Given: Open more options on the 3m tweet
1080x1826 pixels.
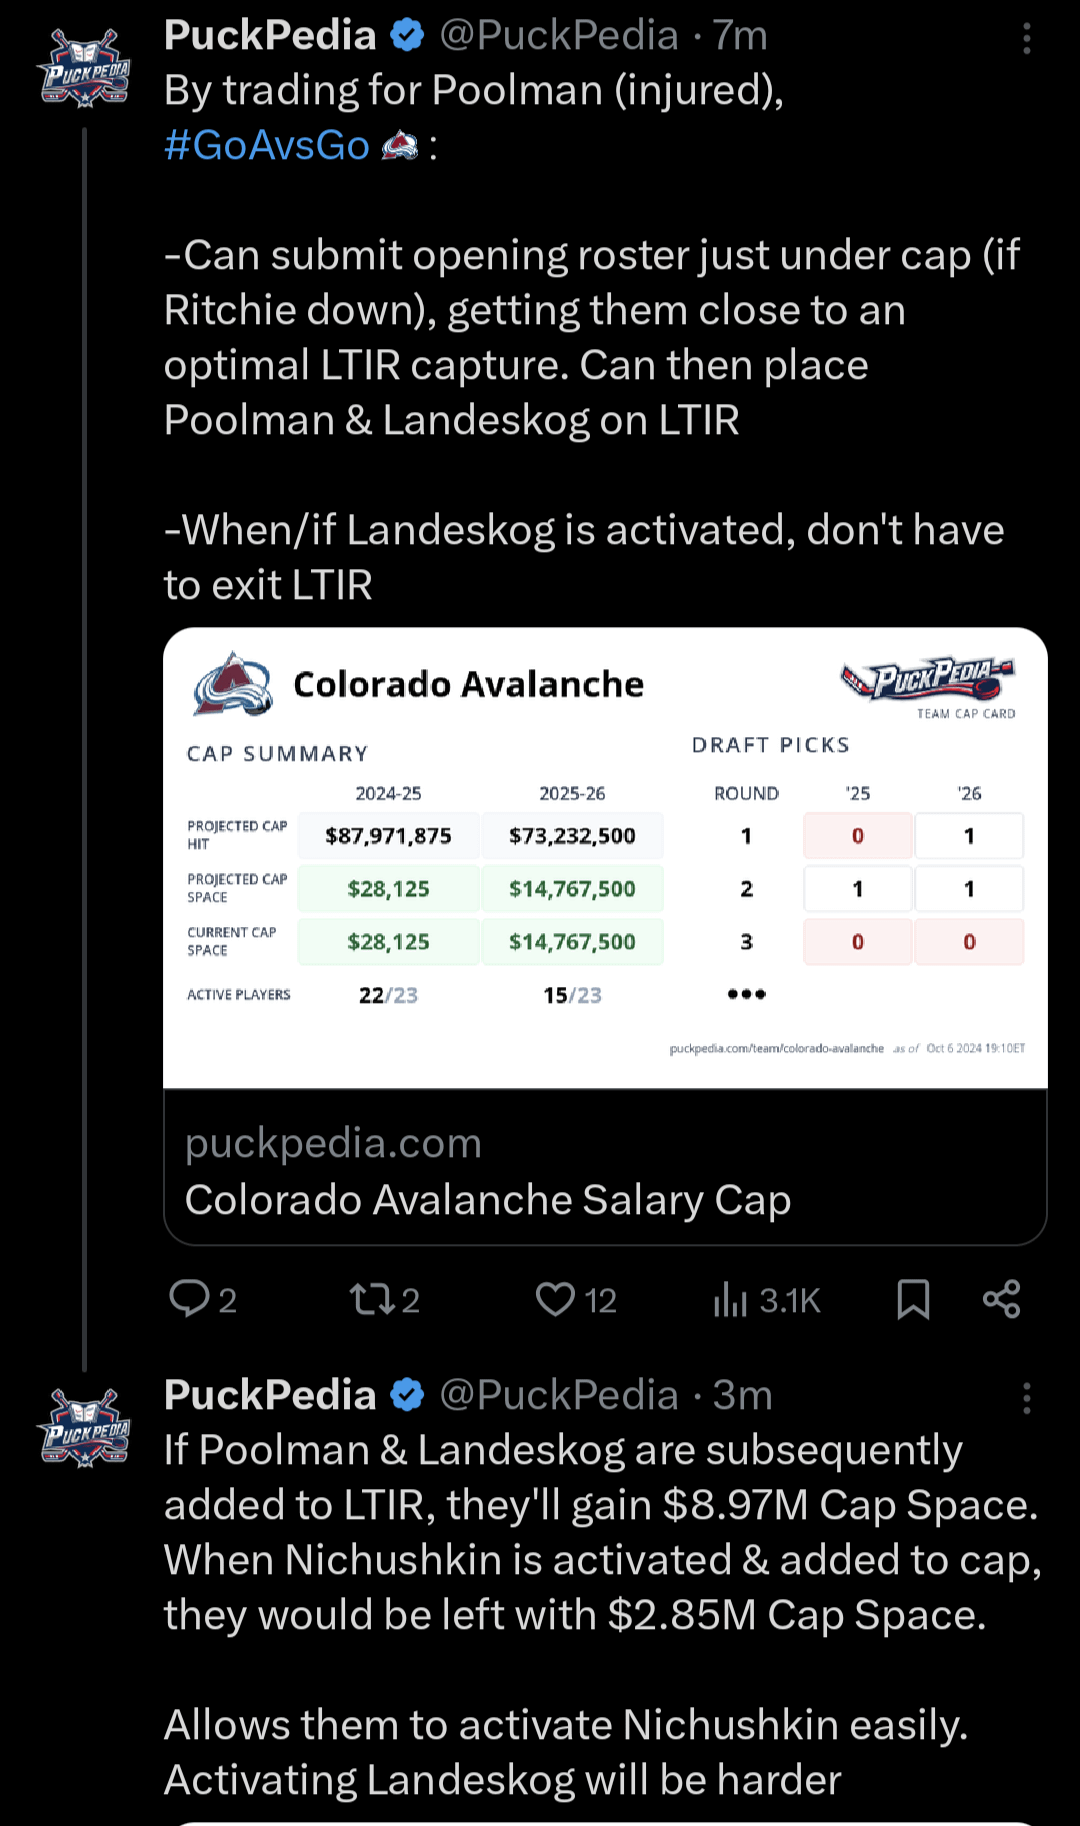Looking at the screenshot, I should click(x=1026, y=1398).
